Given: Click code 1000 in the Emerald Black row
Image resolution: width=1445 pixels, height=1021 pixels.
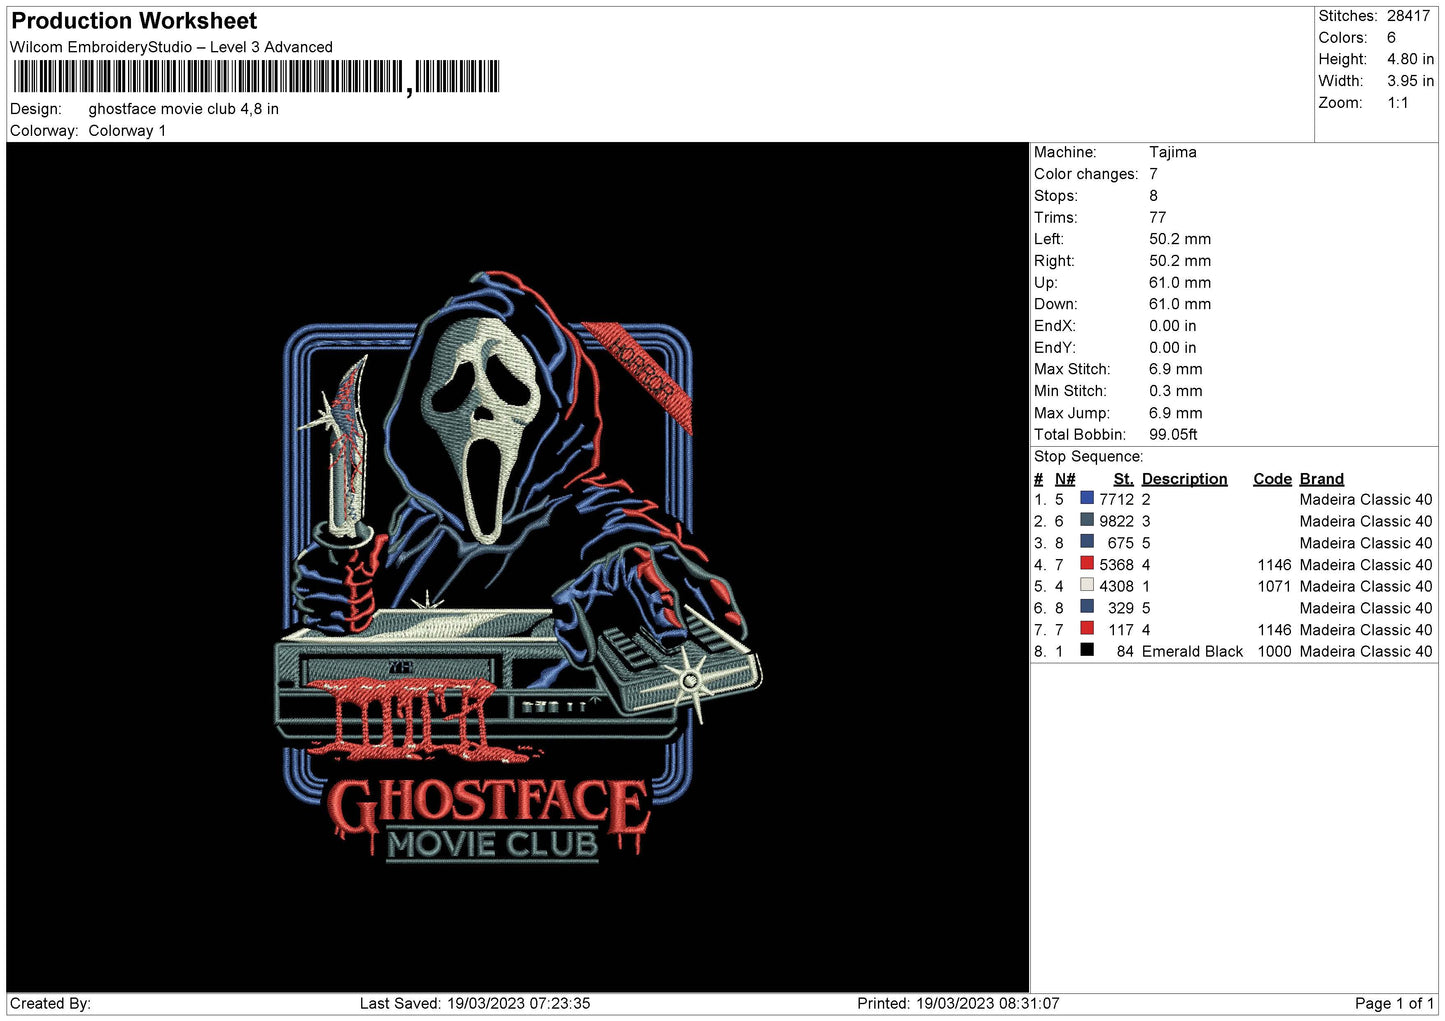Looking at the screenshot, I should pyautogui.click(x=1274, y=651).
